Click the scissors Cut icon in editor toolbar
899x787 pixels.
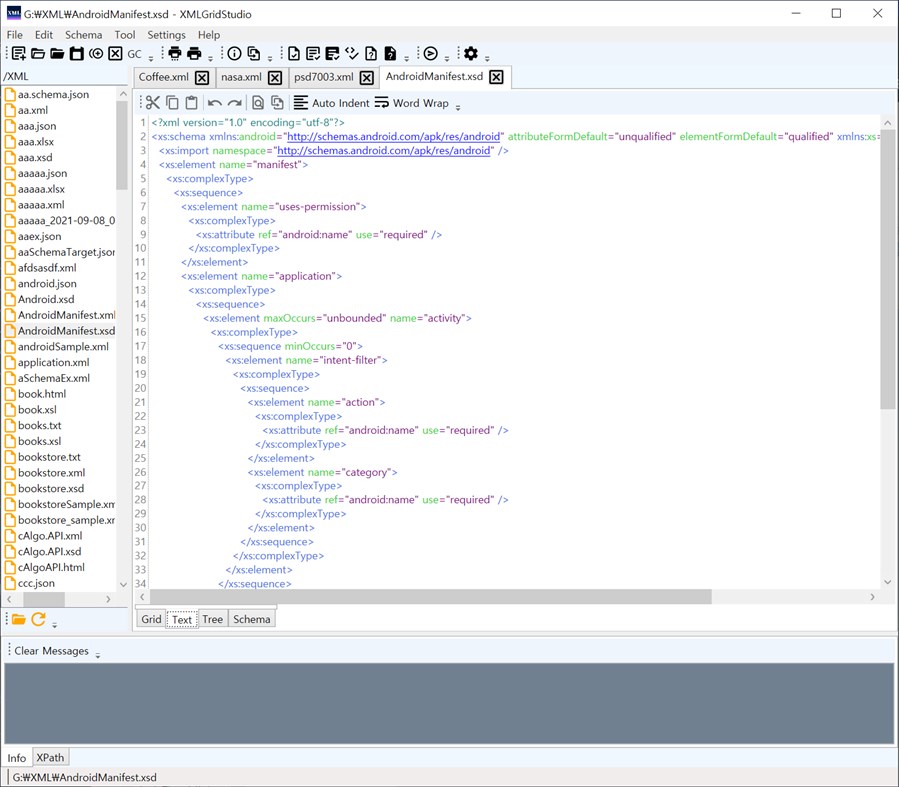pyautogui.click(x=153, y=103)
